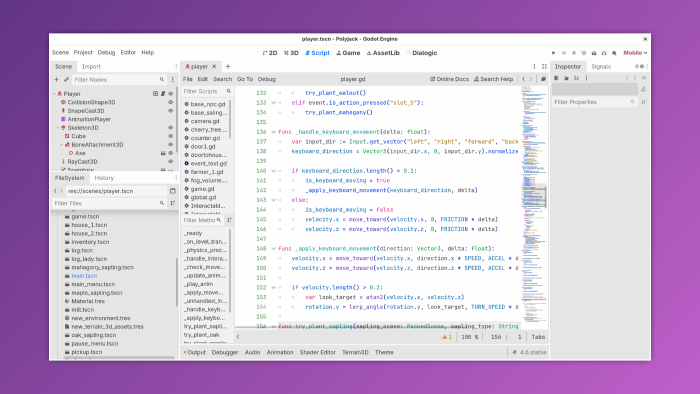Image resolution: width=700 pixels, height=394 pixels.
Task: Collapse the Skeleton3D tree node
Action: (x=58, y=128)
